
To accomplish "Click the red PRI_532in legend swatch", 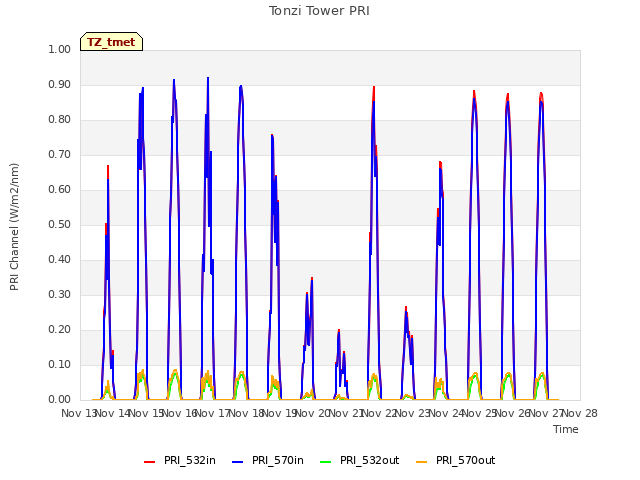I will [x=150, y=462].
